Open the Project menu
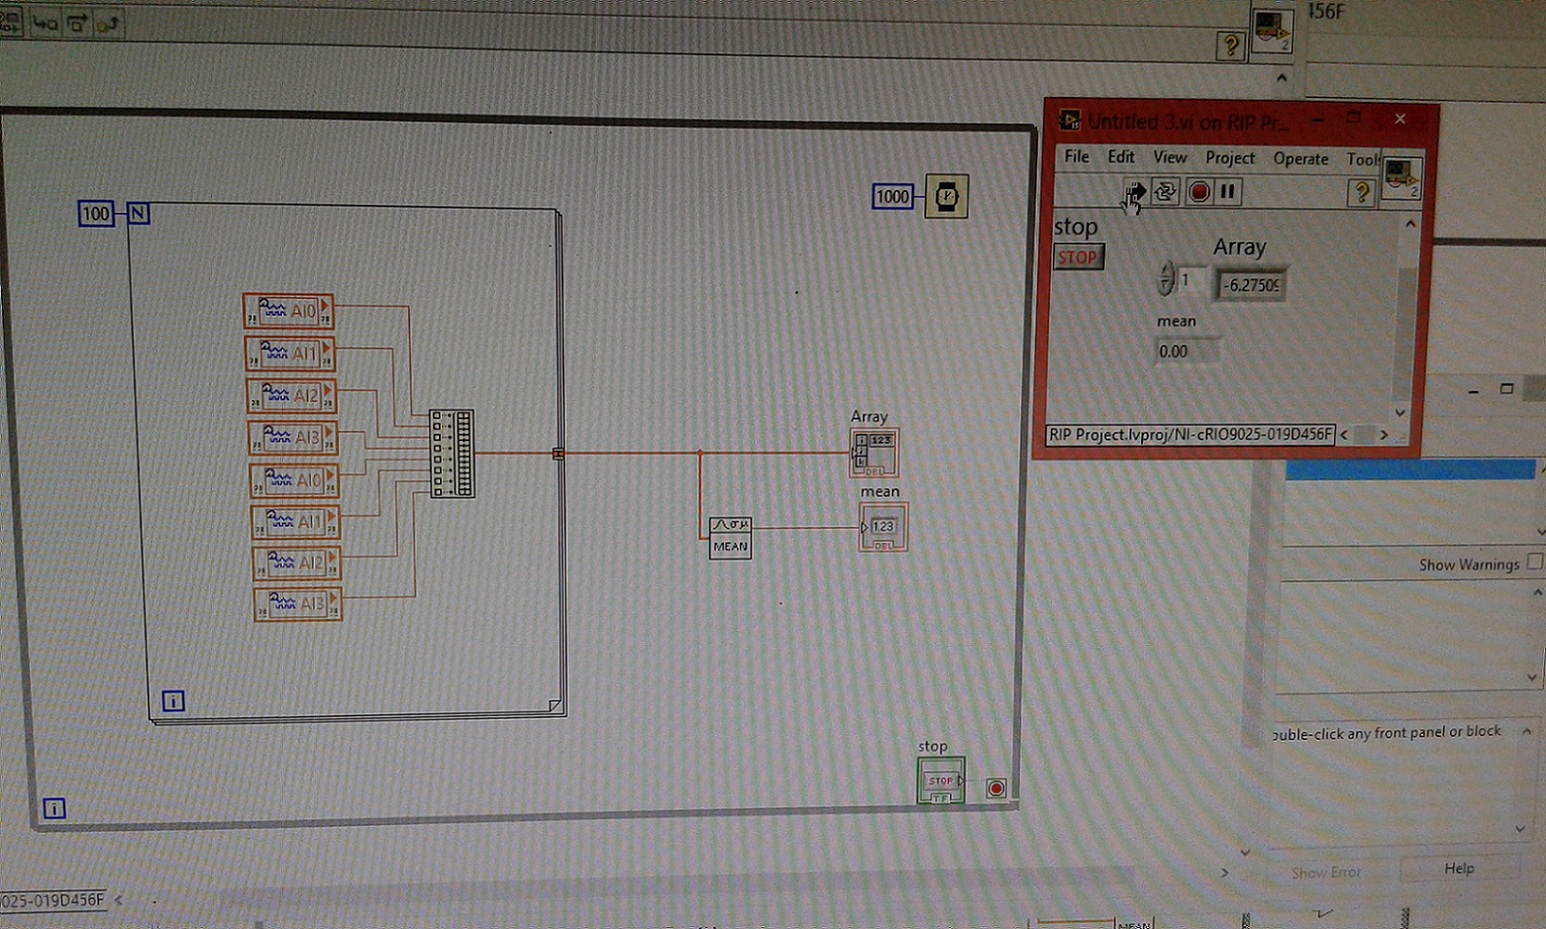The height and width of the screenshot is (929, 1546). [1230, 158]
